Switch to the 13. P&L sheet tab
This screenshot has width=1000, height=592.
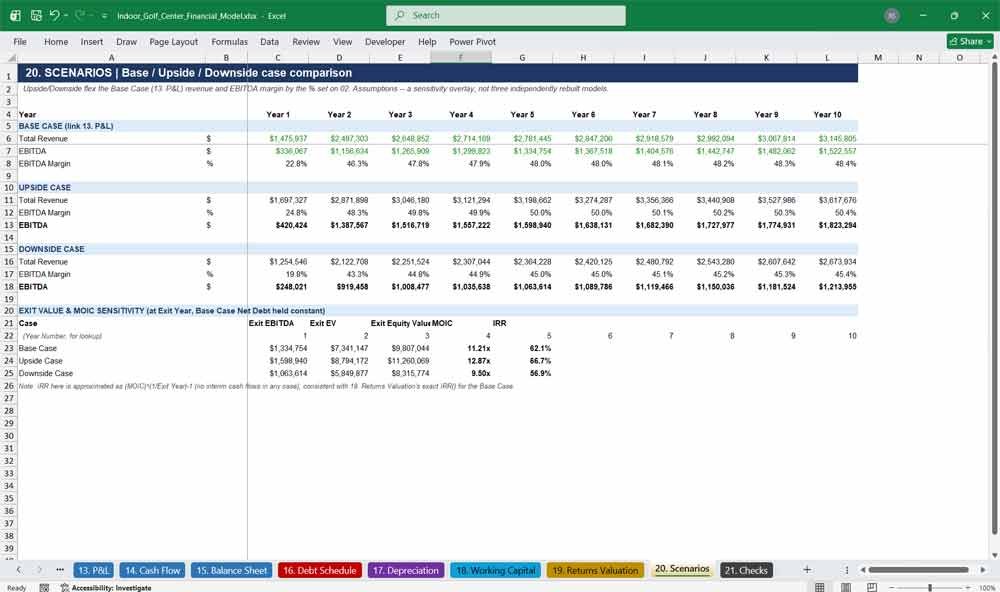(x=94, y=570)
